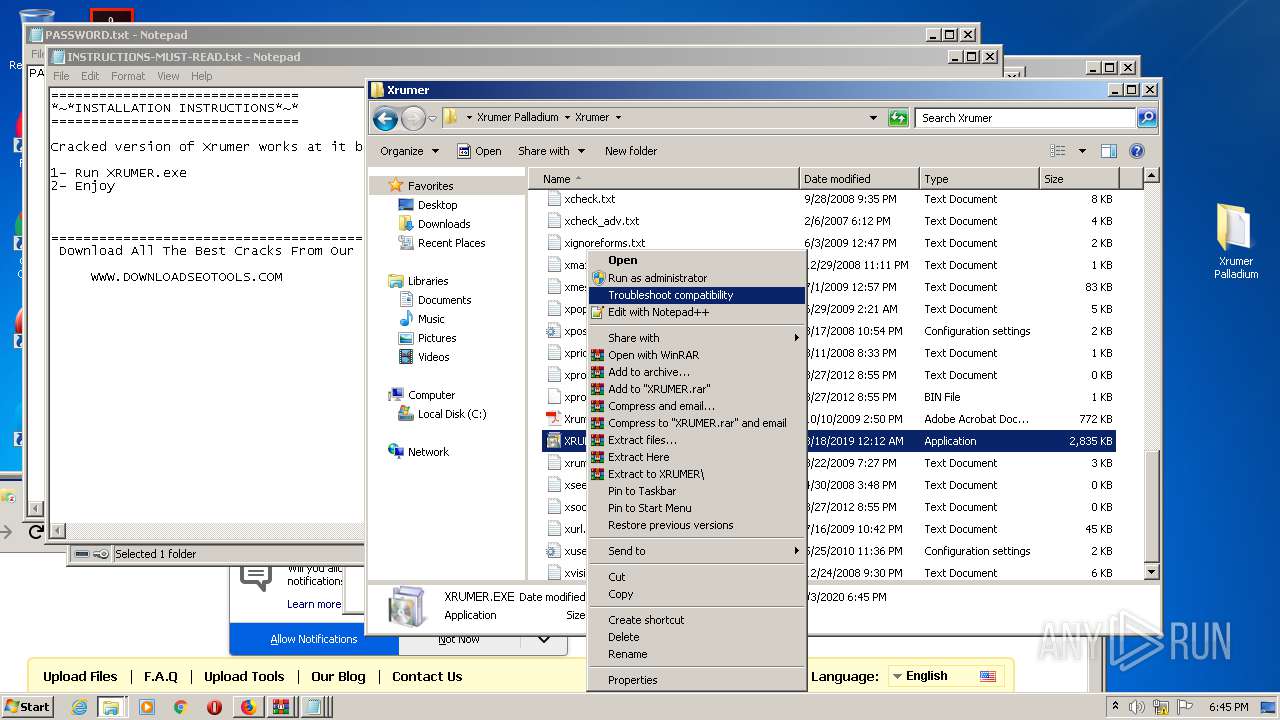Open the English language dropdown on webpage
The image size is (1280, 720).
[x=945, y=676]
